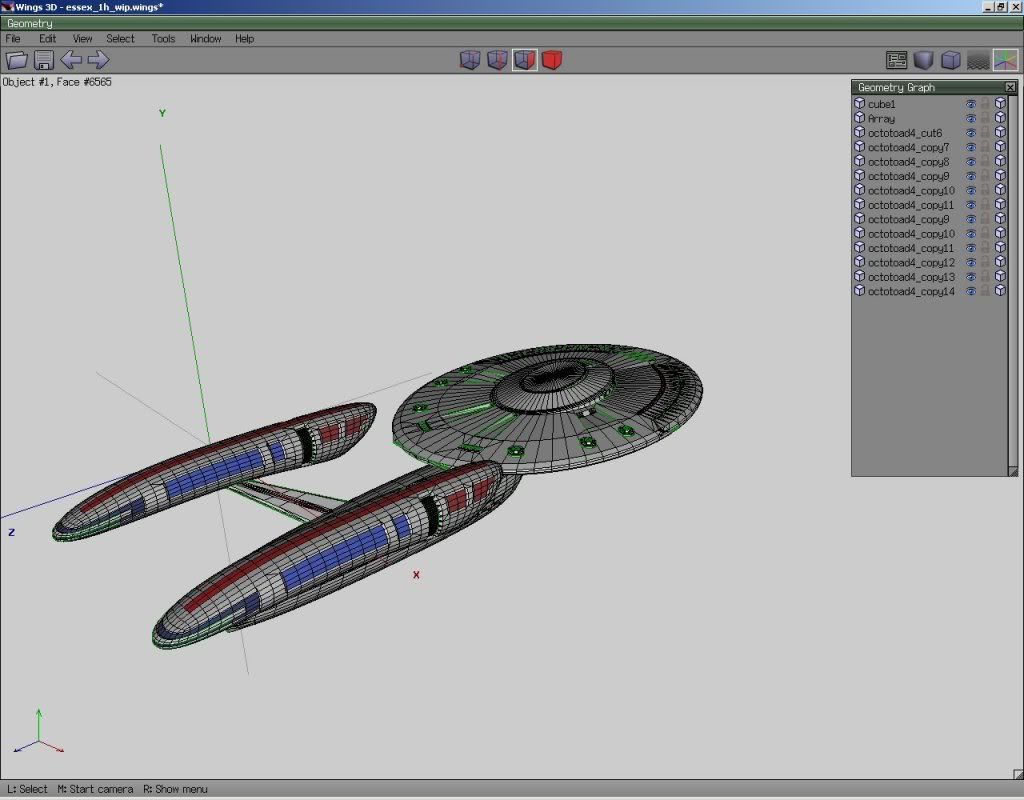Click the 'R: Show menu' status hint

175,789
